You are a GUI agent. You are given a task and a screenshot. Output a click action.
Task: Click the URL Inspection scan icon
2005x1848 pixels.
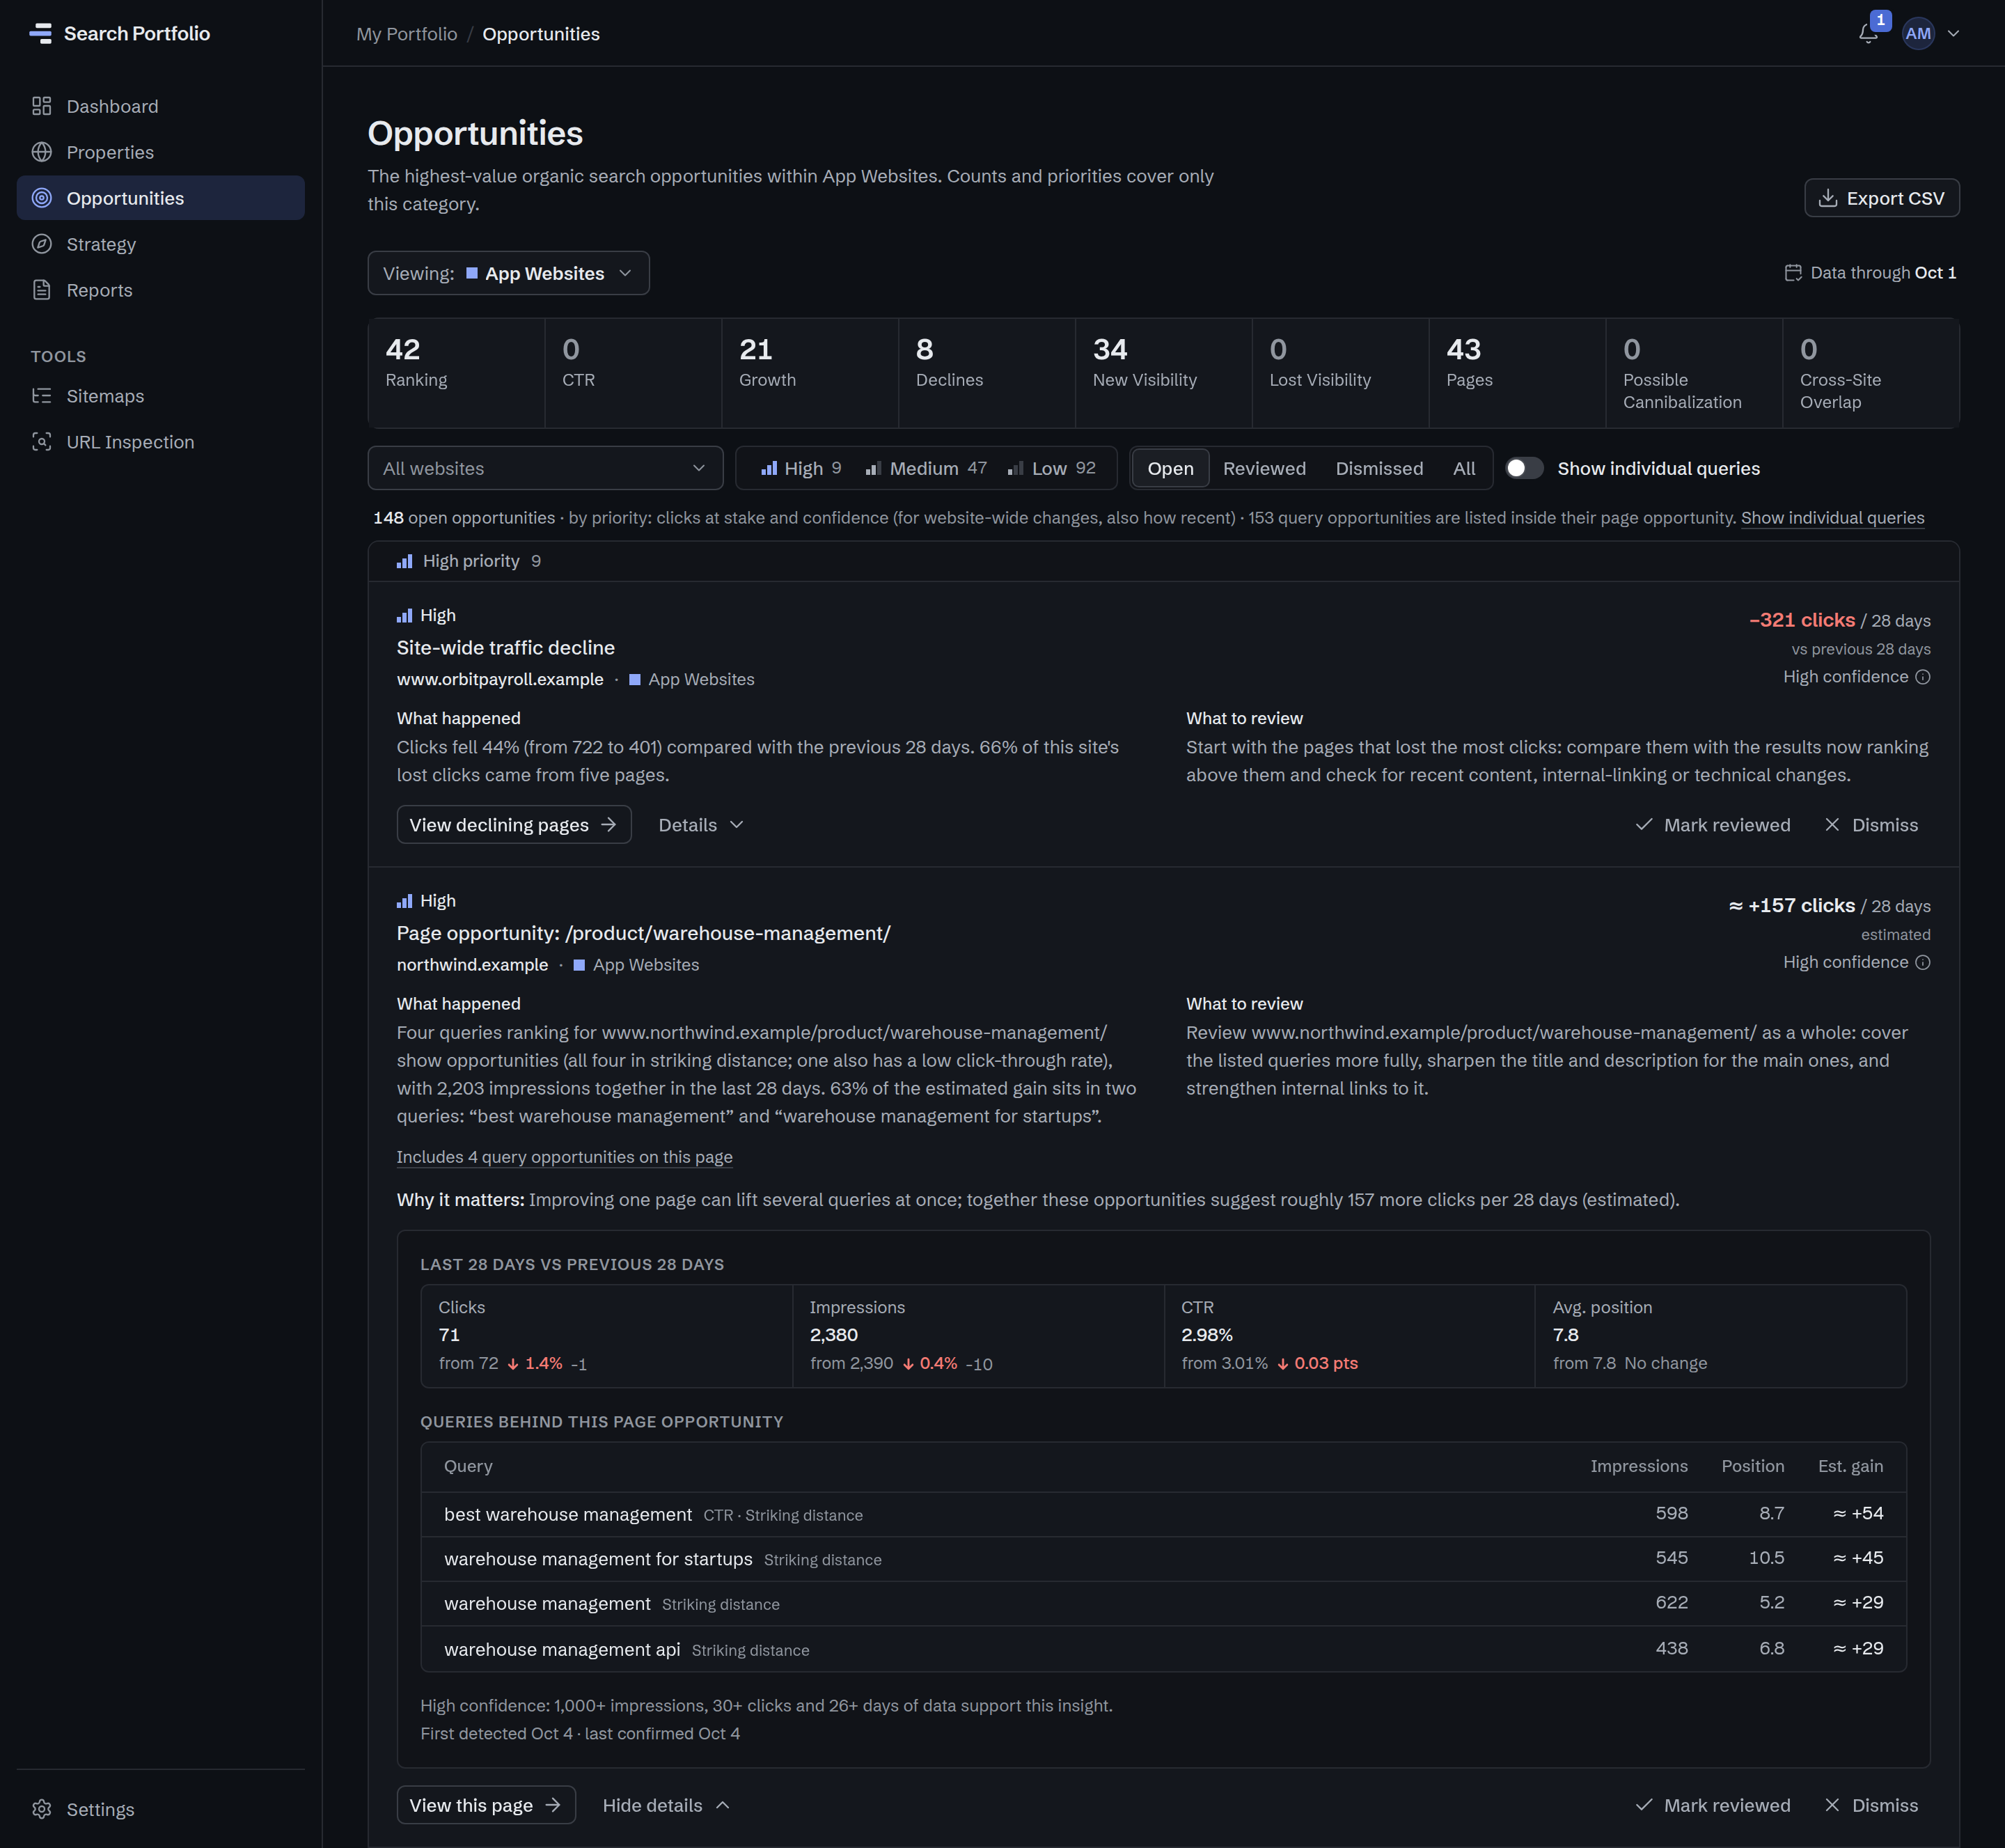41,442
